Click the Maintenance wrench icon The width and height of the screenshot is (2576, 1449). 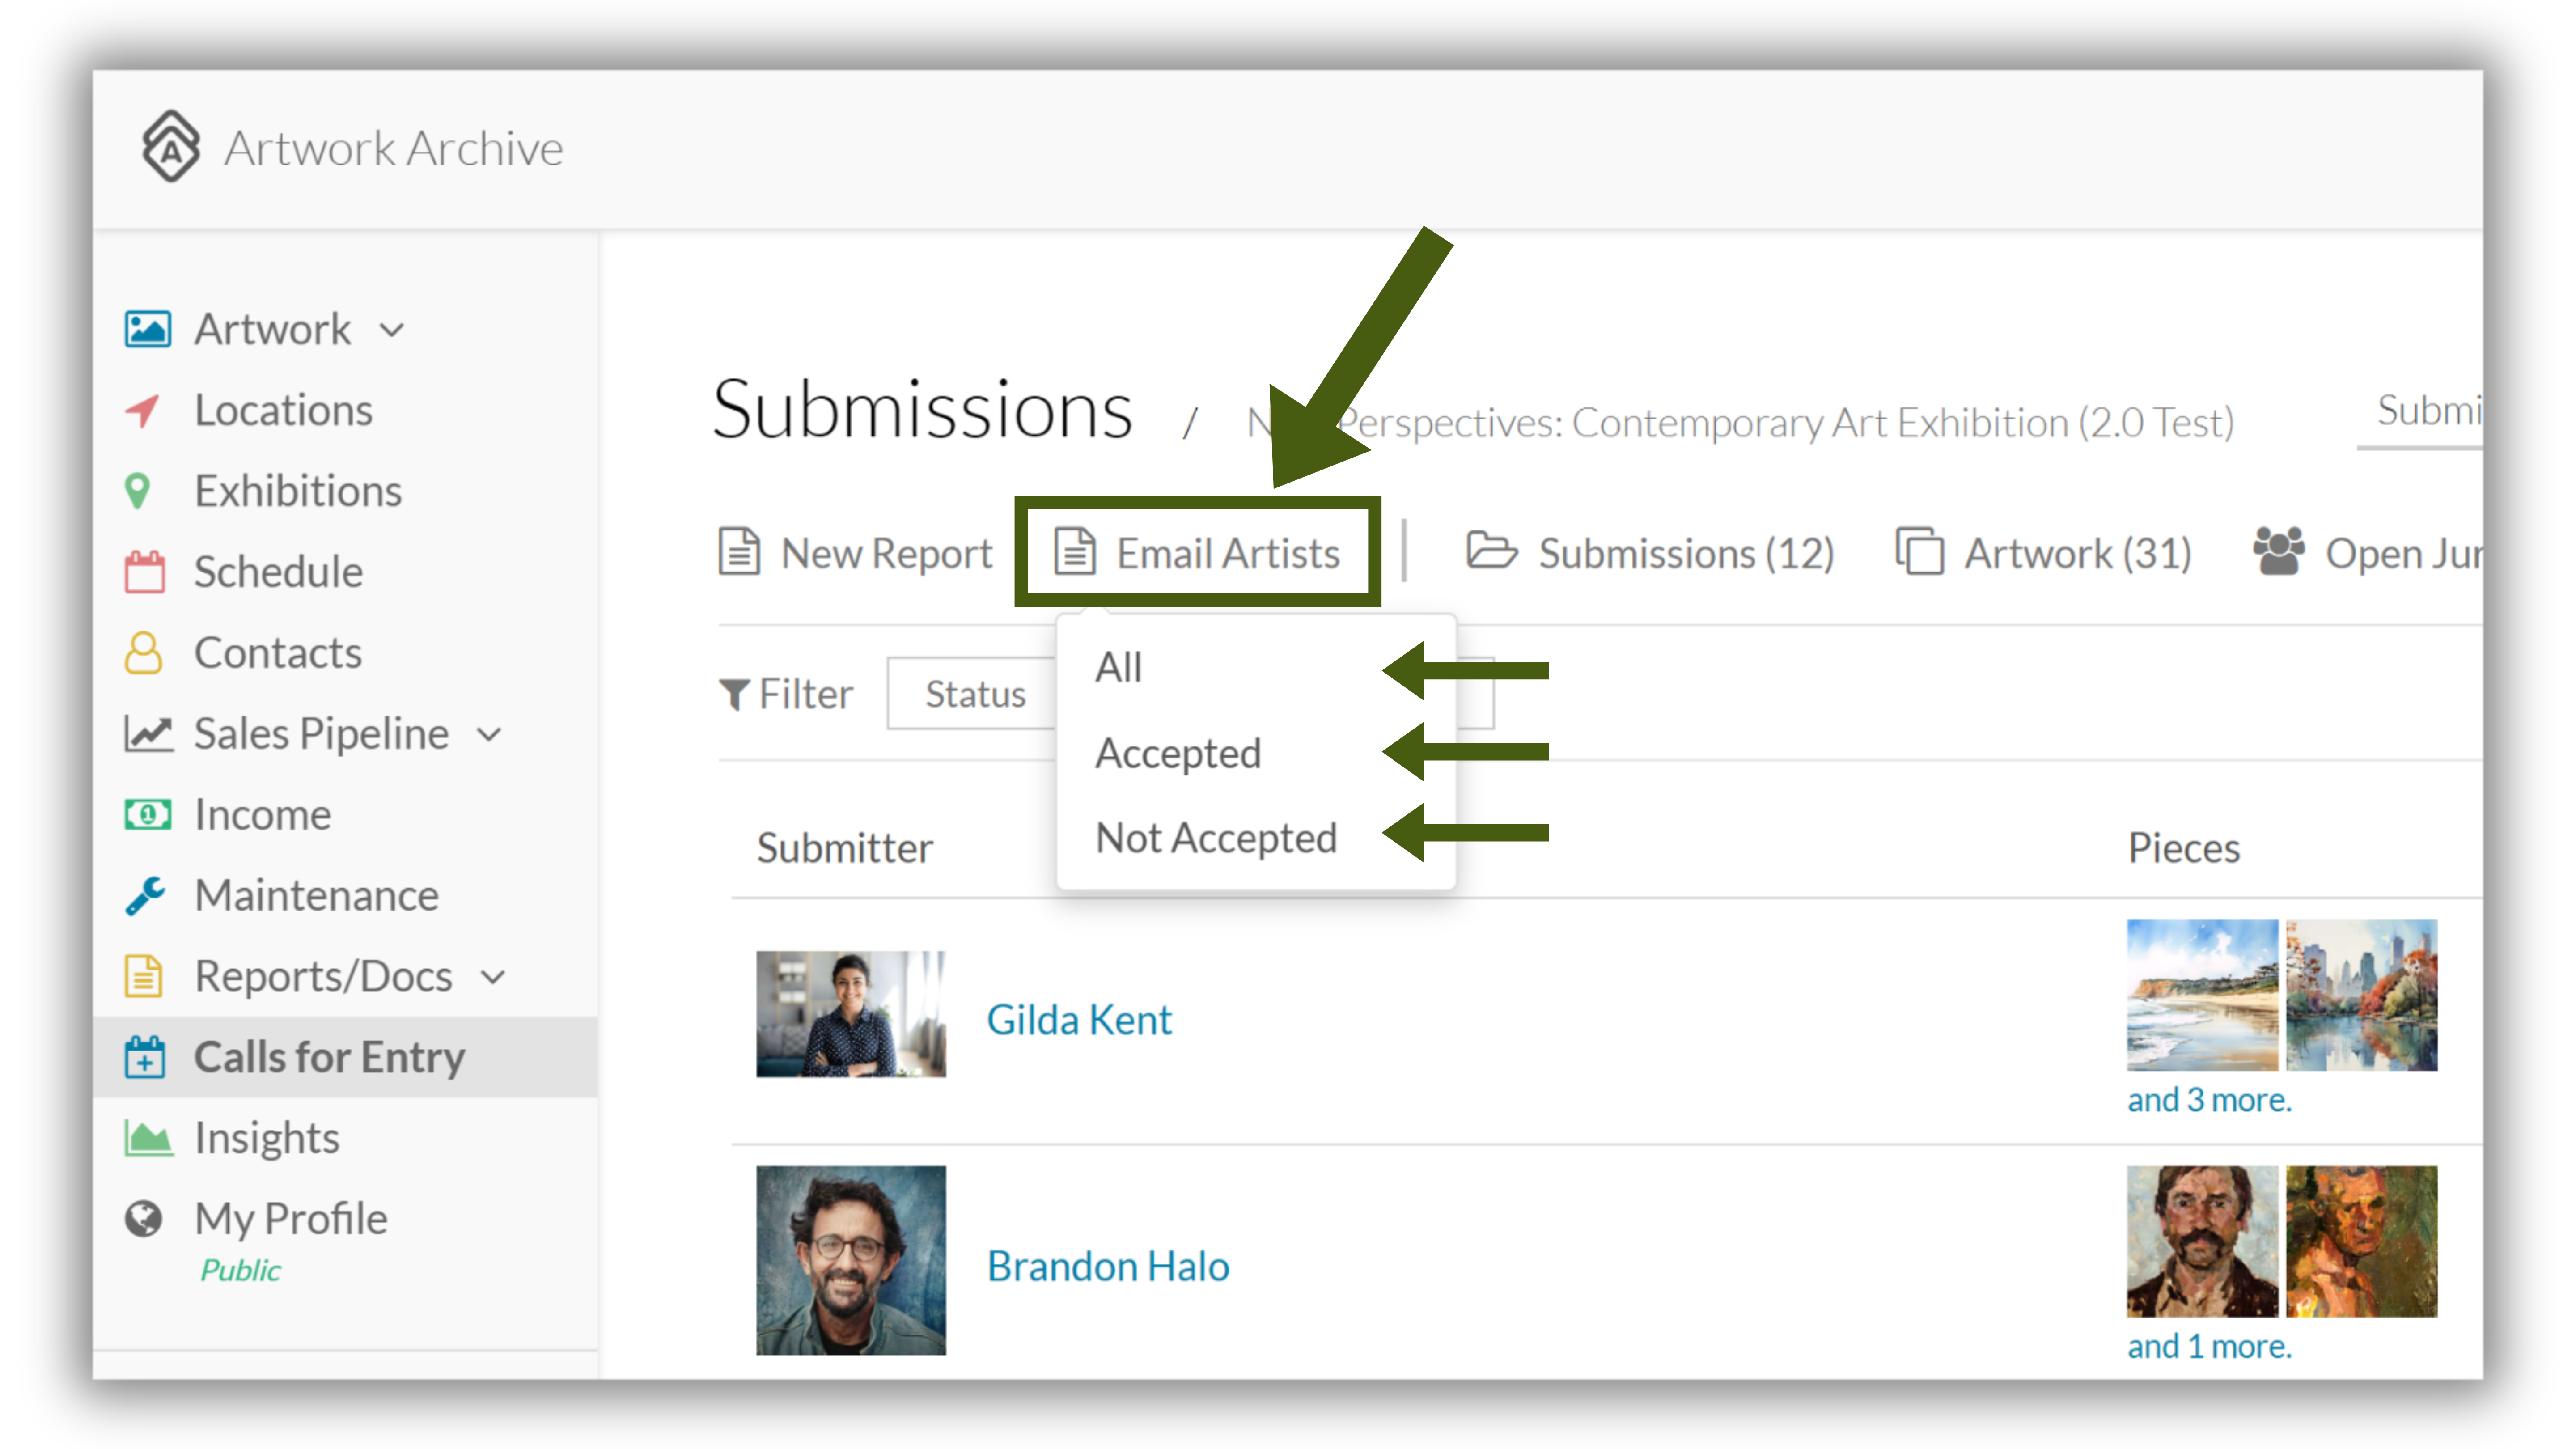(x=145, y=896)
